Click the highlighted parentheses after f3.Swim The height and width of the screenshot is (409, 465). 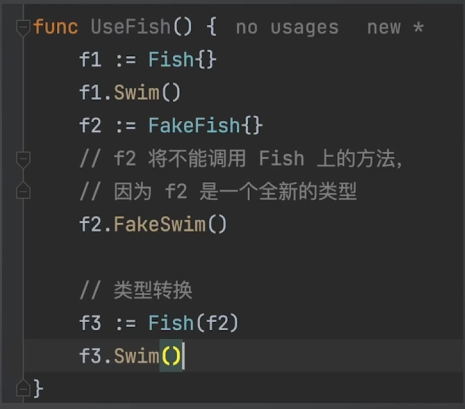pos(171,356)
